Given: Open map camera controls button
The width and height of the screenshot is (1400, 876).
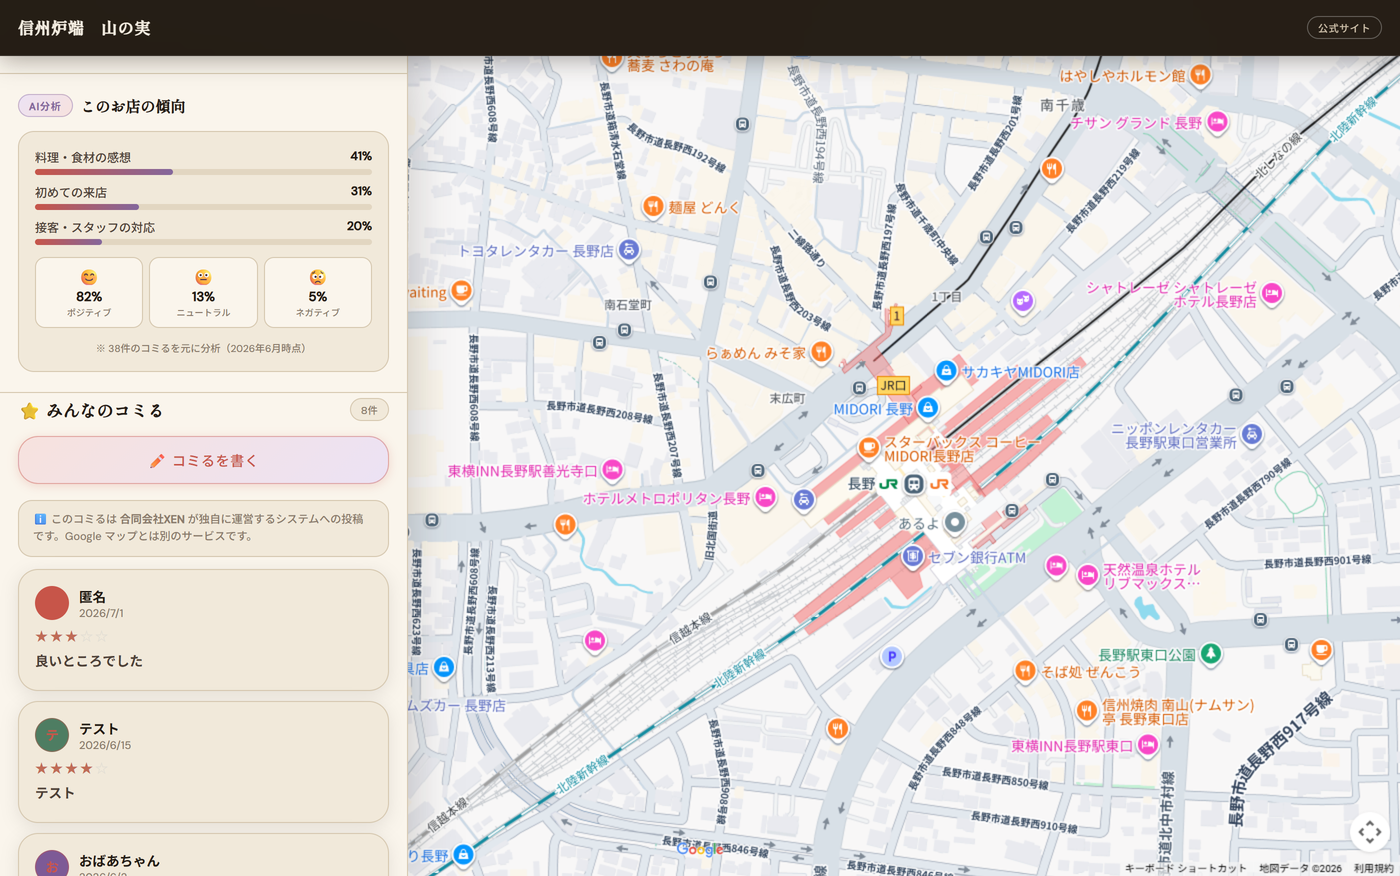Looking at the screenshot, I should tap(1370, 831).
